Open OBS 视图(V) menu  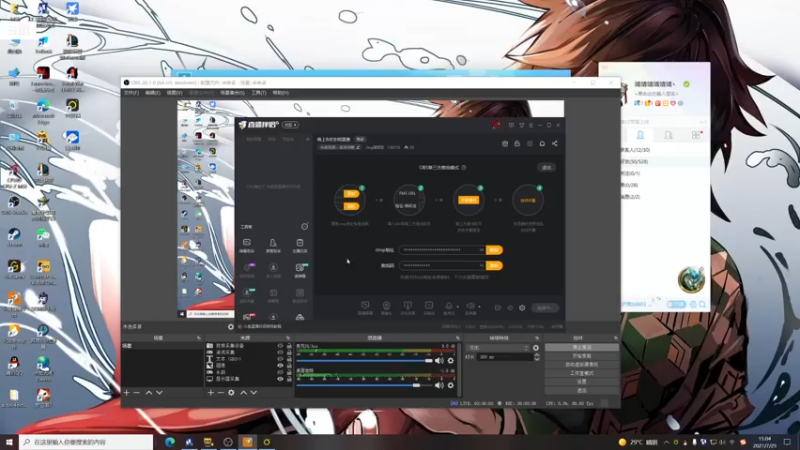coord(174,93)
